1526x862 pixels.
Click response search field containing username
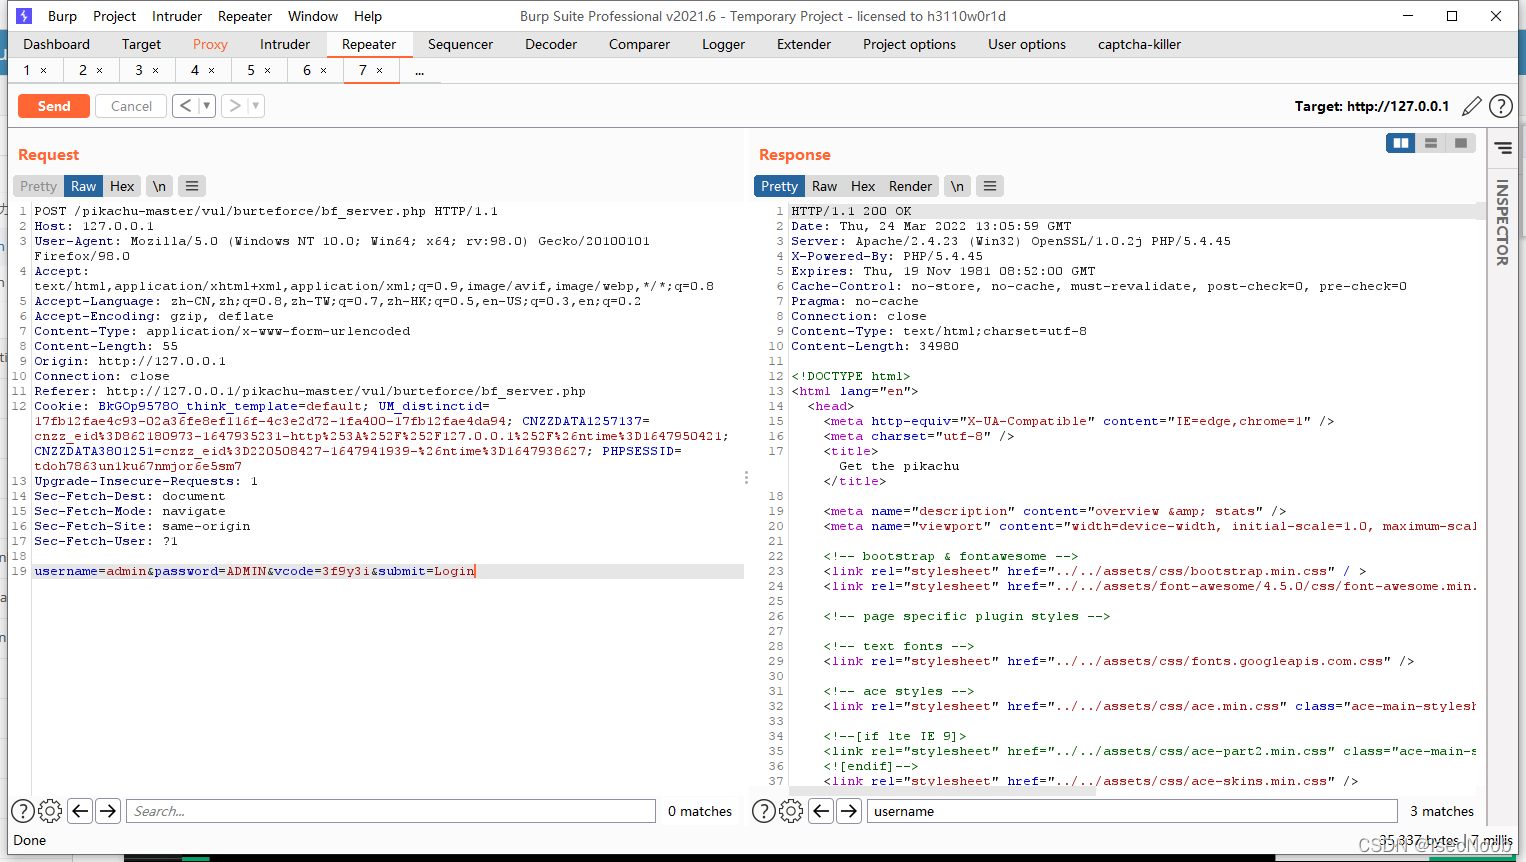(x=1132, y=811)
